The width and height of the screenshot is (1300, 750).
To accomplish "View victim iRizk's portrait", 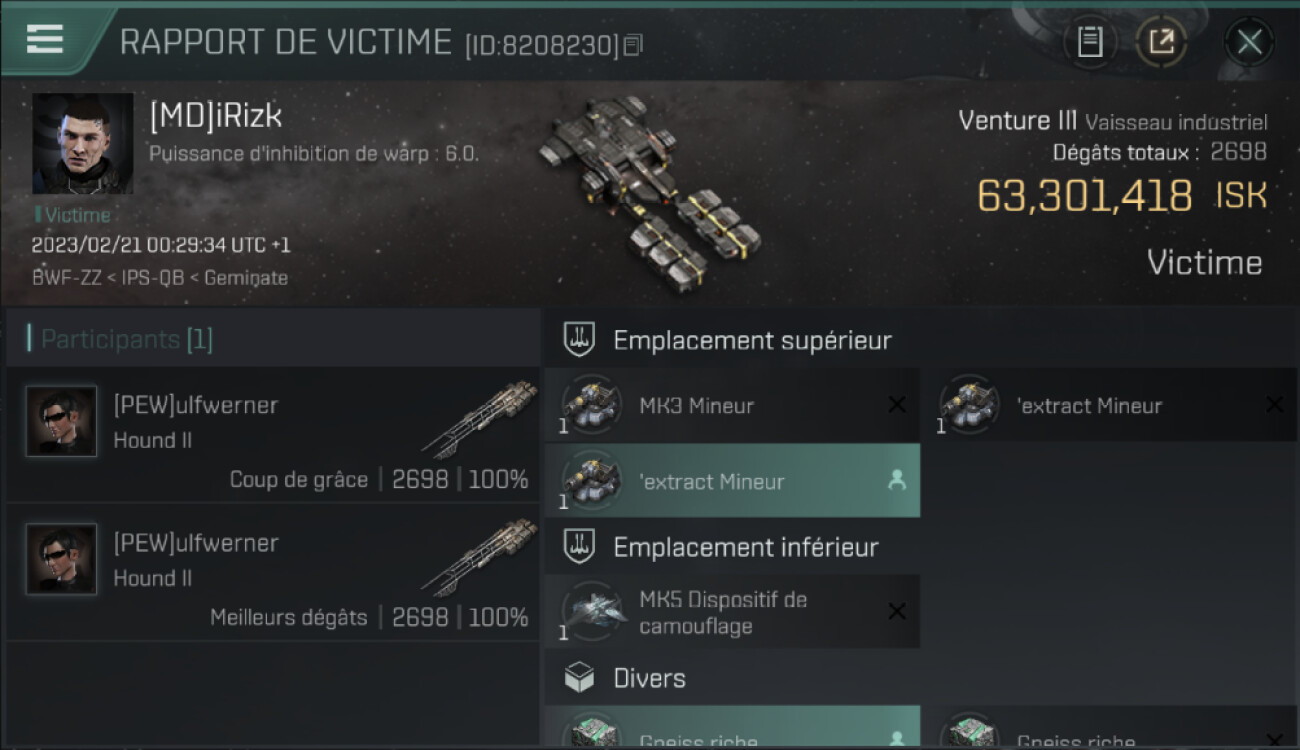I will (82, 144).
